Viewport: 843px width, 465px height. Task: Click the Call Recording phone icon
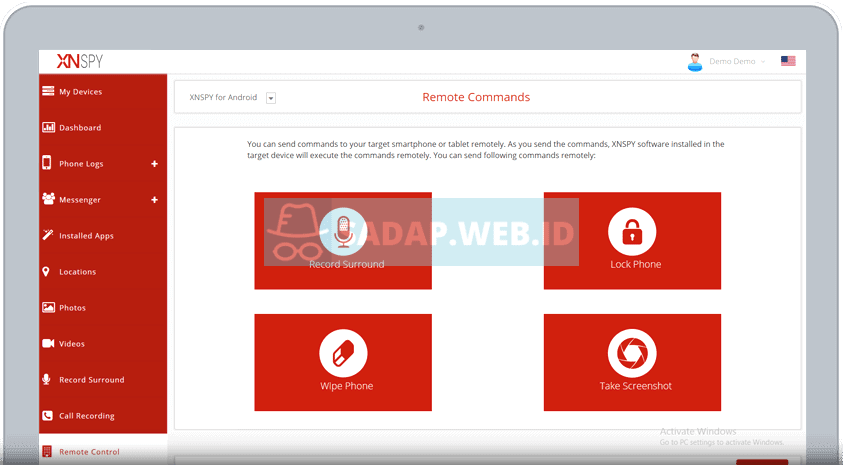coord(47,415)
